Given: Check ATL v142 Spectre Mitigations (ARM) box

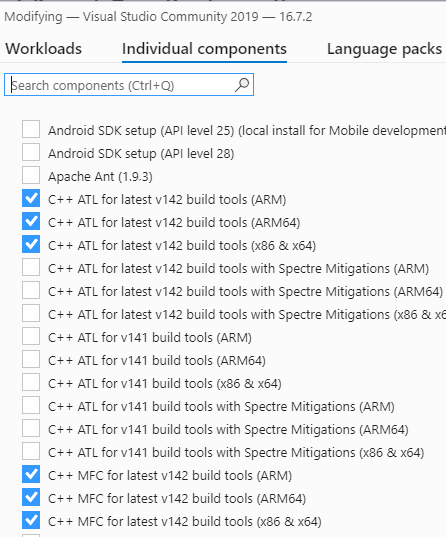Looking at the screenshot, I should (31, 267).
